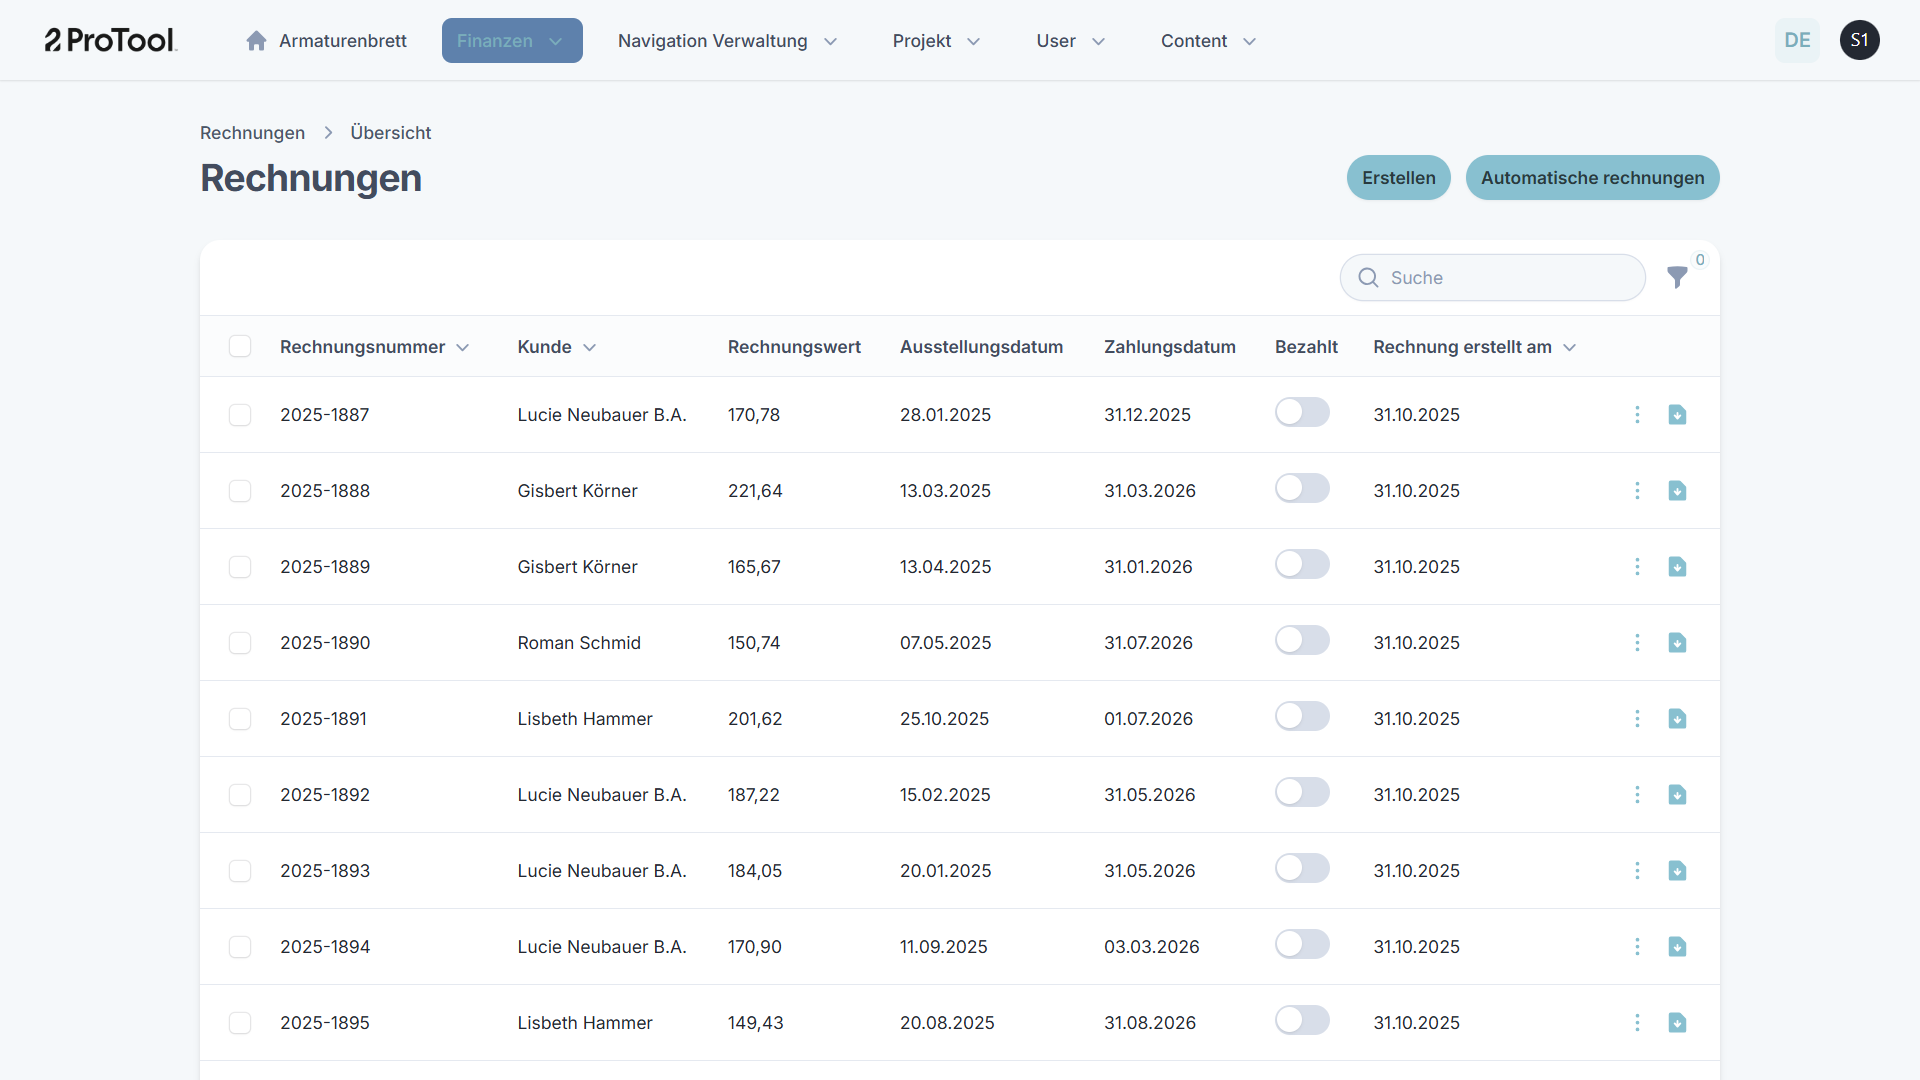Open the Projekt menu
Viewport: 1920px width, 1080px height.
[935, 41]
